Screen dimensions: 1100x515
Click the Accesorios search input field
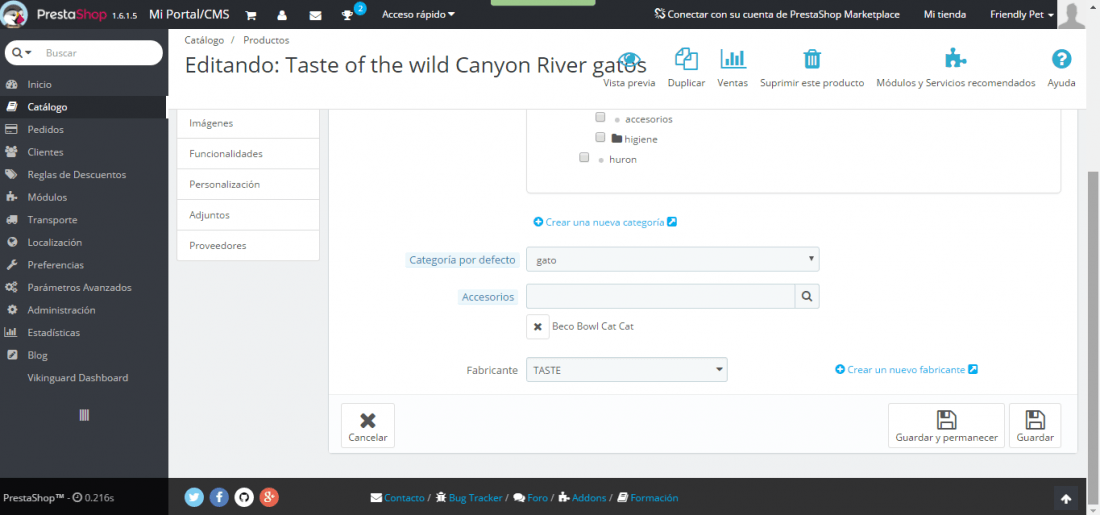point(660,296)
